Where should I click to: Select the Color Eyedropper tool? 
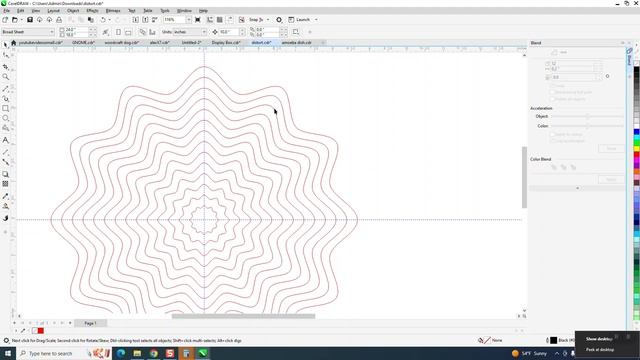pyautogui.click(x=5, y=196)
